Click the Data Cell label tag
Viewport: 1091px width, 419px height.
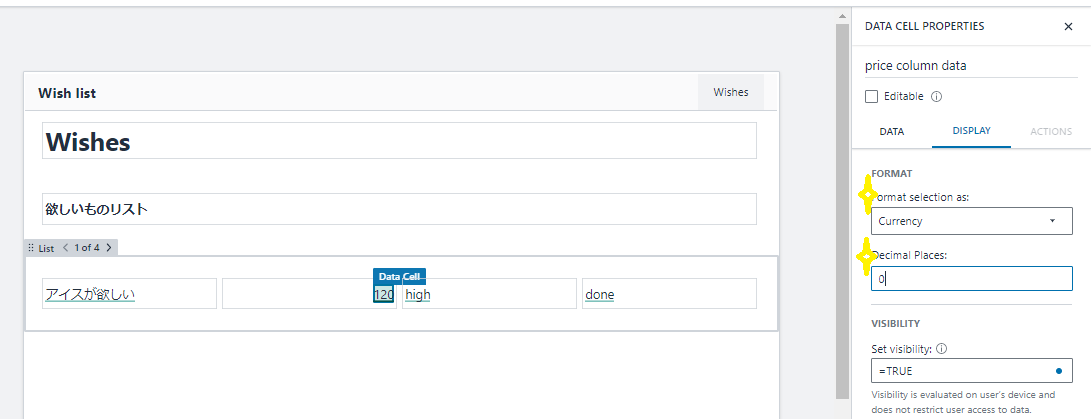point(399,276)
